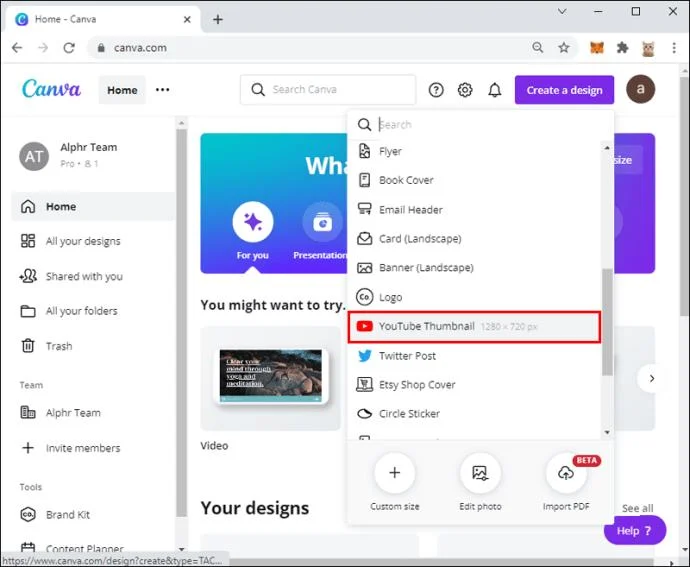This screenshot has height=567, width=690.
Task: Close the Home - Canva tab
Action: tap(187, 19)
